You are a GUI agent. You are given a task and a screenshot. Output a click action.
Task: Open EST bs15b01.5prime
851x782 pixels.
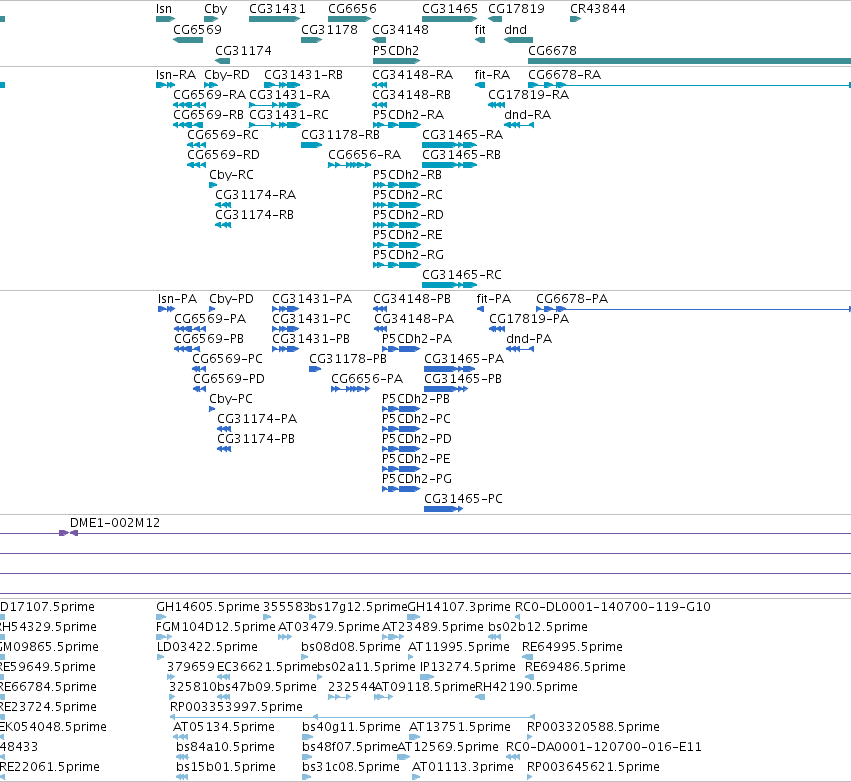click(226, 766)
